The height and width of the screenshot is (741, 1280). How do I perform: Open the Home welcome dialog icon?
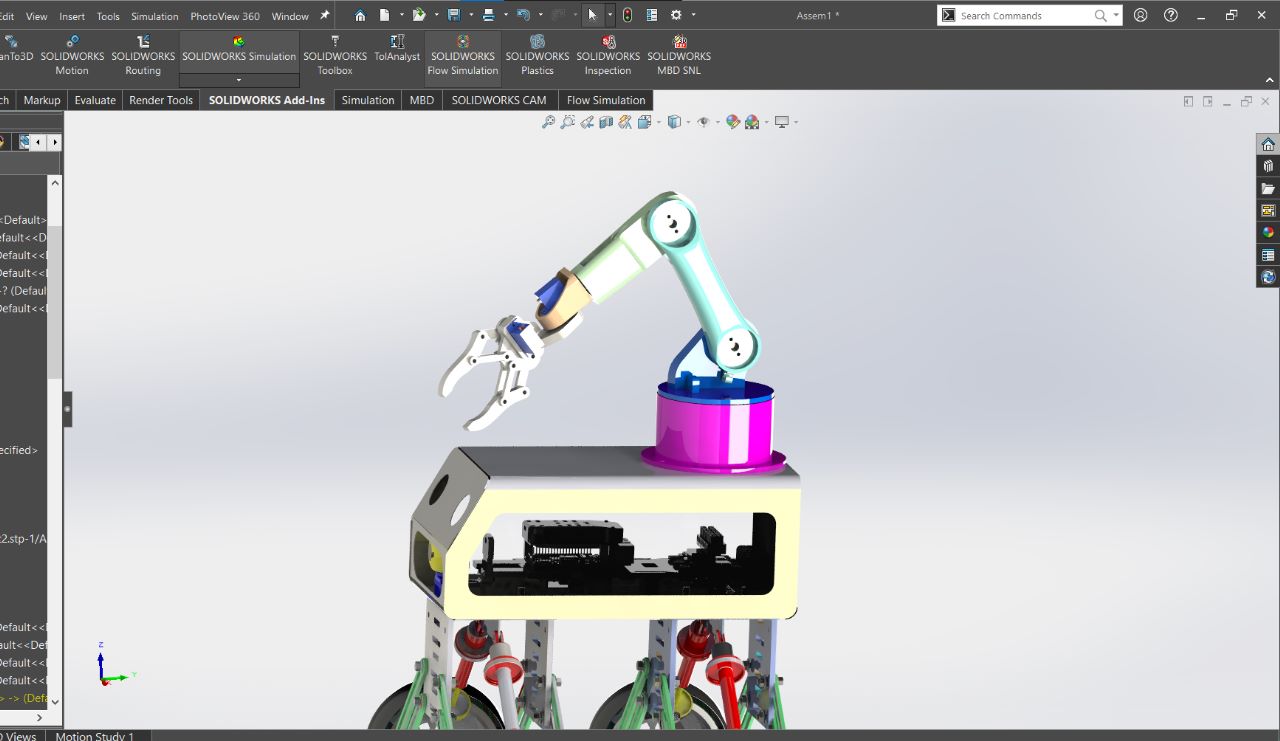coord(360,15)
